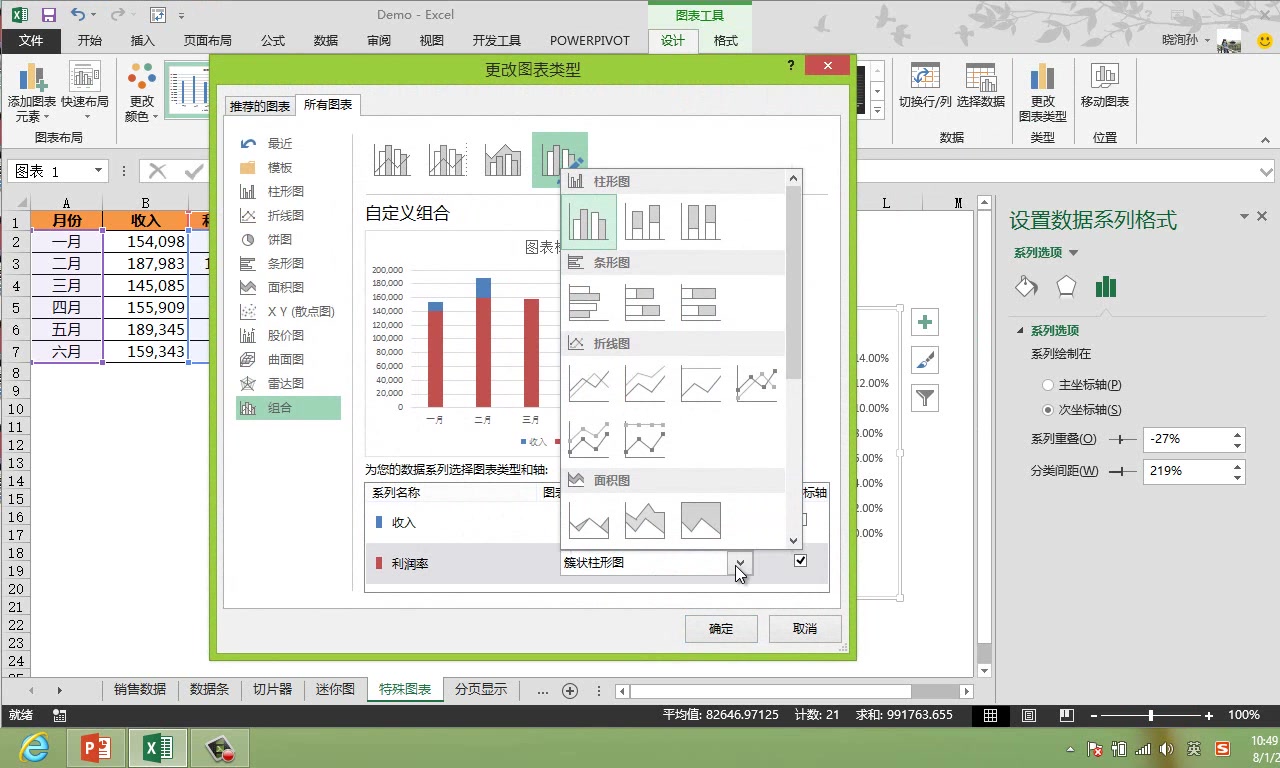The image size is (1280, 768).
Task: Open Effects pentagon icon in format pane
Action: [x=1066, y=287]
